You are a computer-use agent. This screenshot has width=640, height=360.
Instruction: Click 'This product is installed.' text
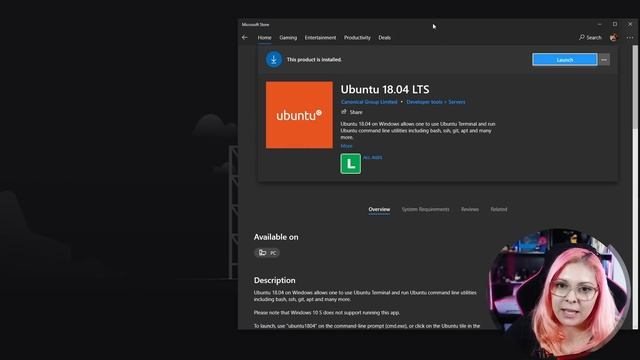coord(314,60)
